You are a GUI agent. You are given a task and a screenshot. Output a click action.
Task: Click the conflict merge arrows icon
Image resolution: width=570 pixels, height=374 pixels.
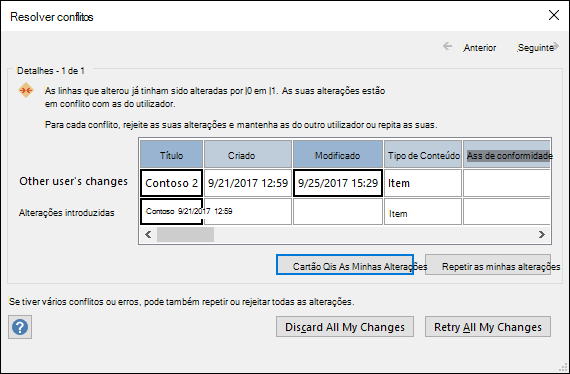tap(26, 90)
